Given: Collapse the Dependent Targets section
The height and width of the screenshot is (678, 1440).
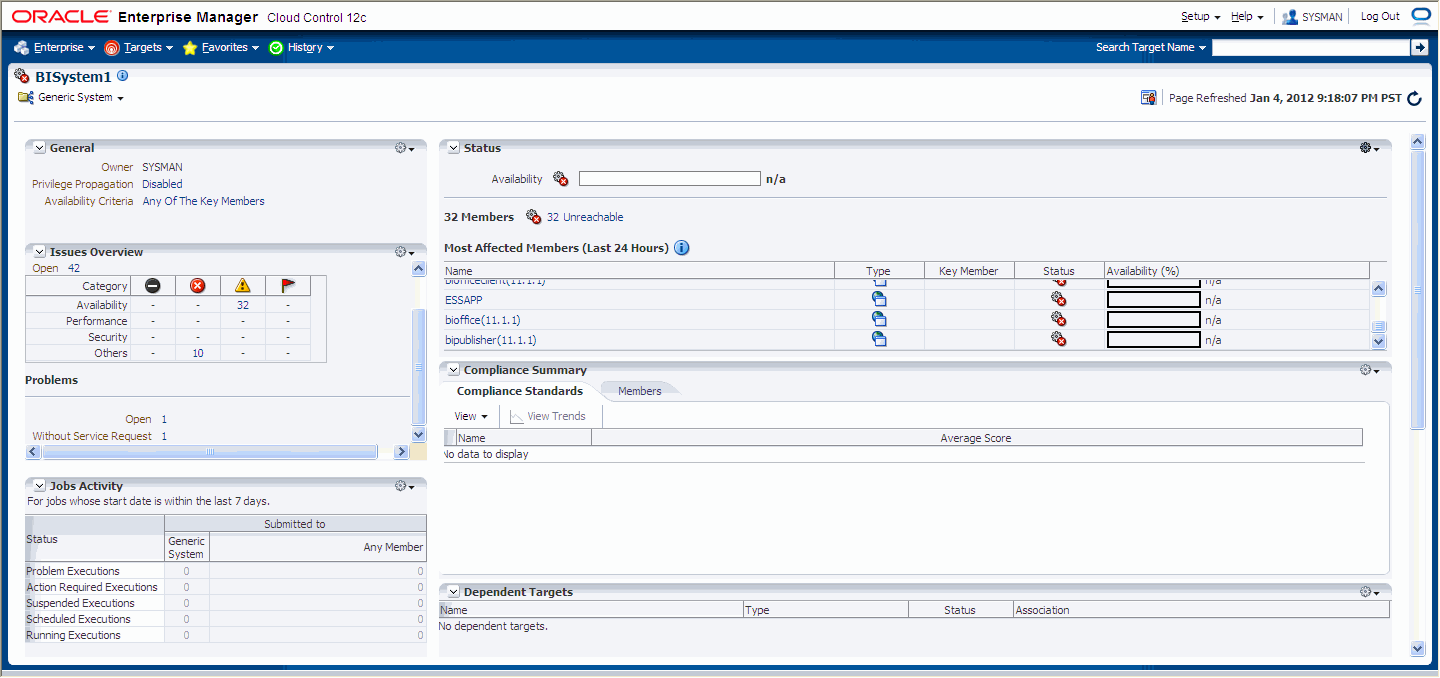Looking at the screenshot, I should pos(454,592).
